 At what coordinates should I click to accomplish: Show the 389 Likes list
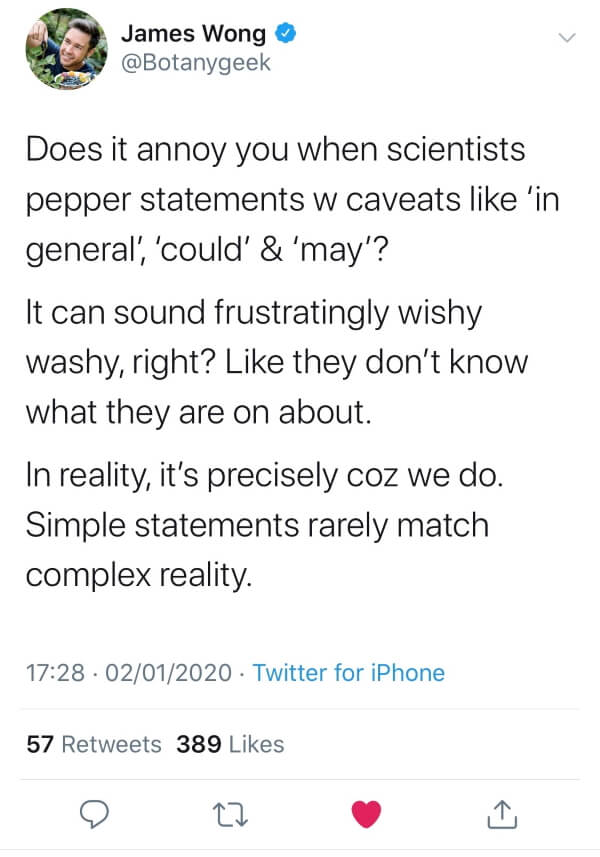coord(230,744)
